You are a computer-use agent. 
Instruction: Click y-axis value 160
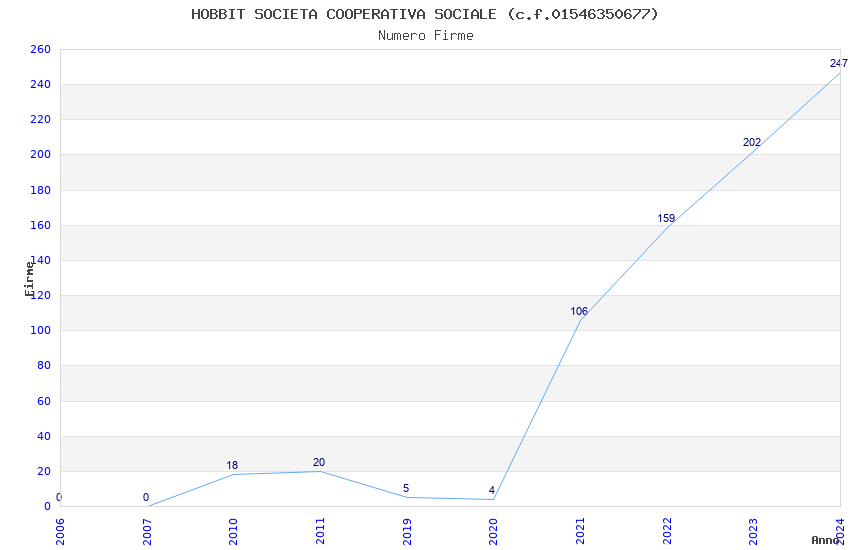[41, 225]
